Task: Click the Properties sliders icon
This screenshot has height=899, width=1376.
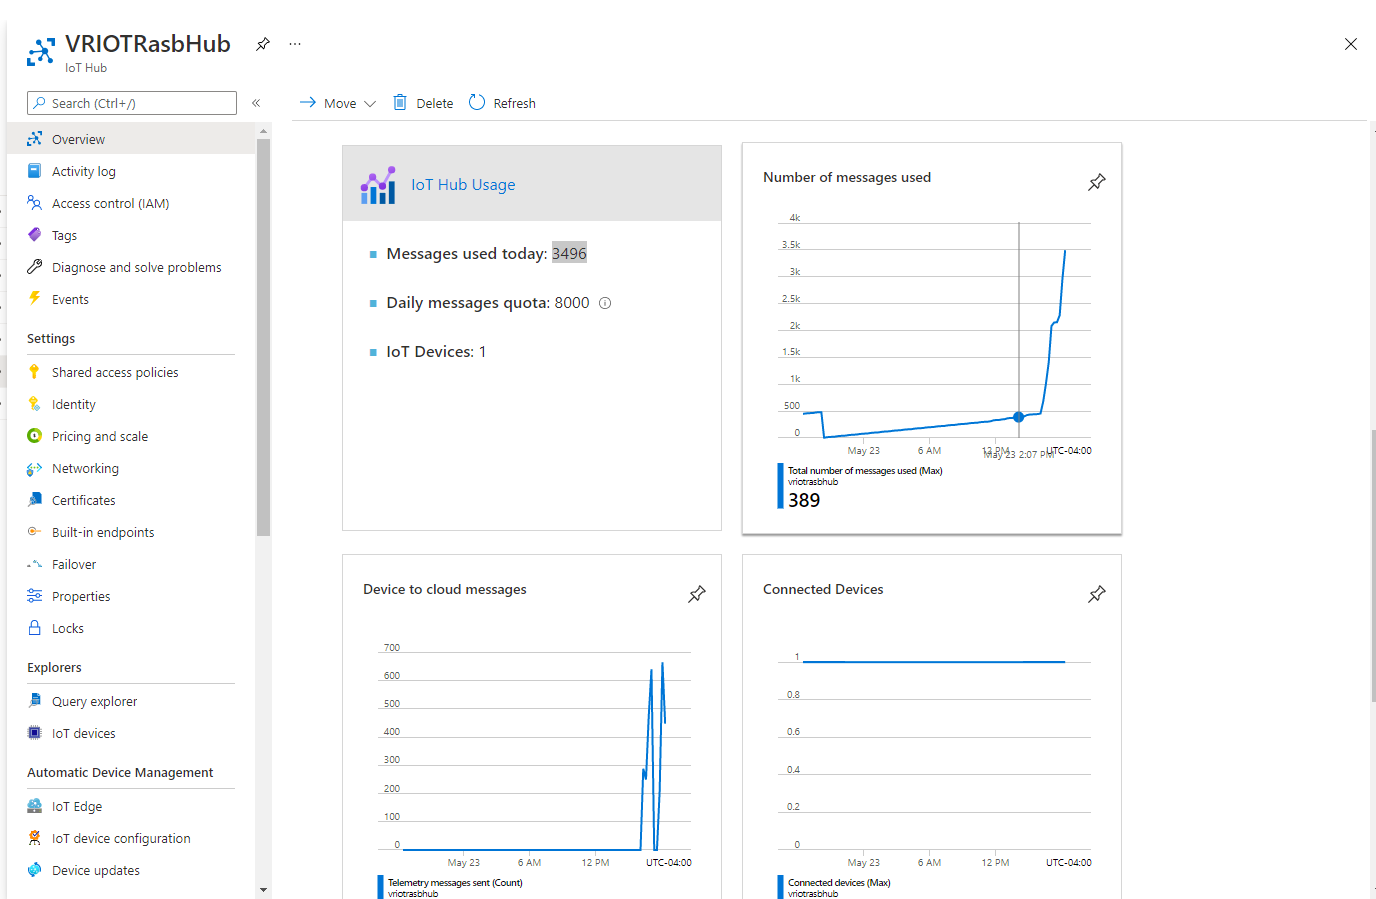Action: tap(35, 596)
